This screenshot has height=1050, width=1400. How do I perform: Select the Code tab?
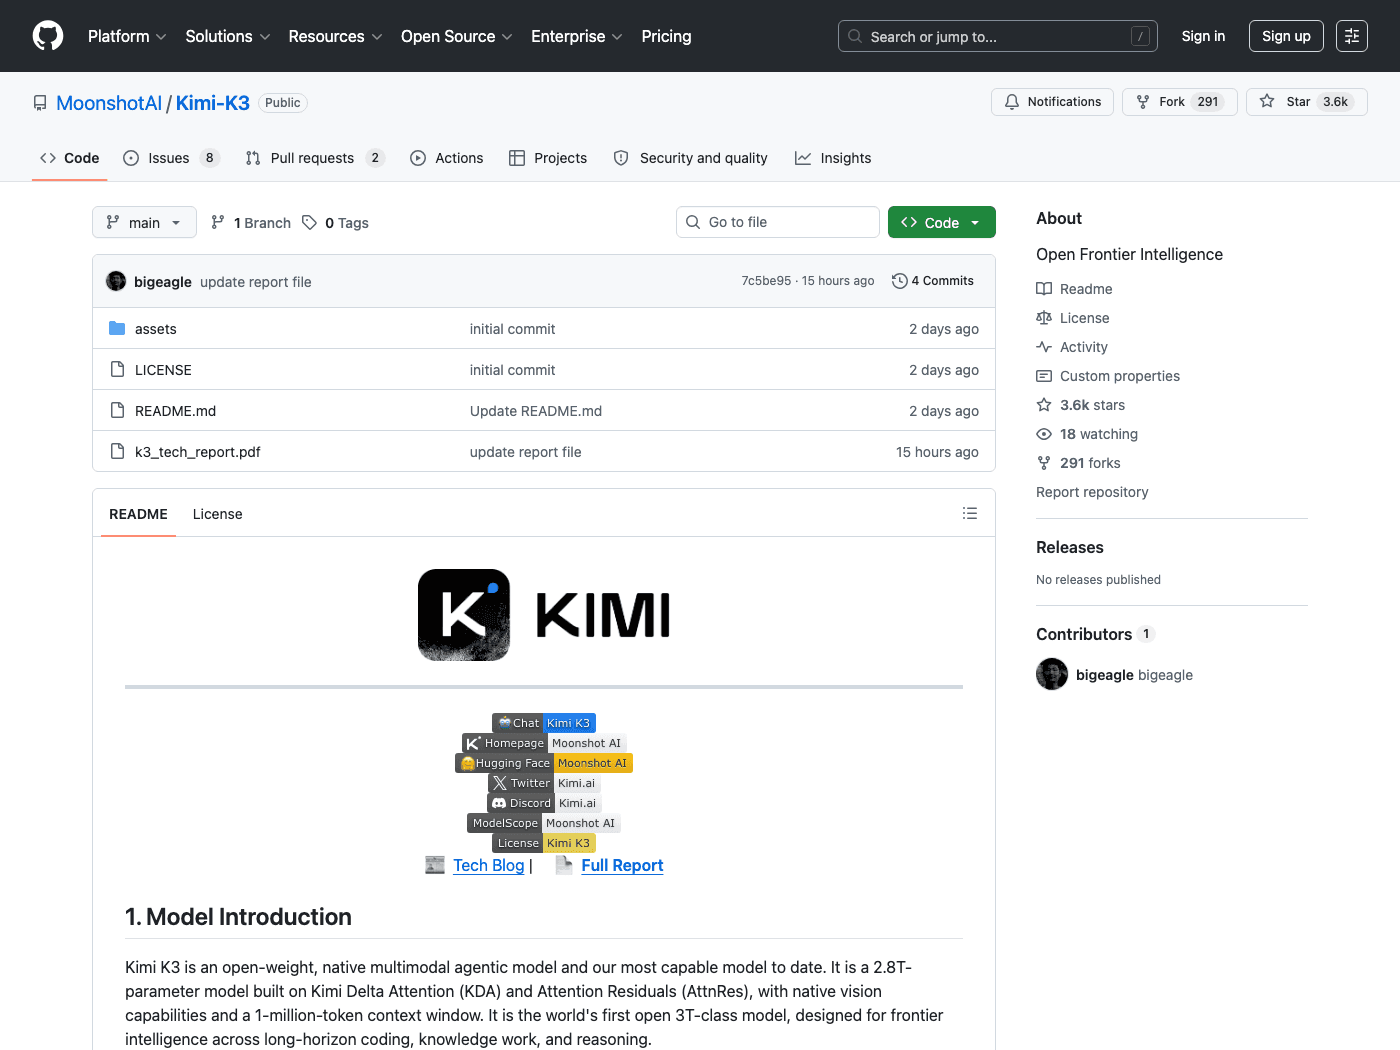click(69, 158)
